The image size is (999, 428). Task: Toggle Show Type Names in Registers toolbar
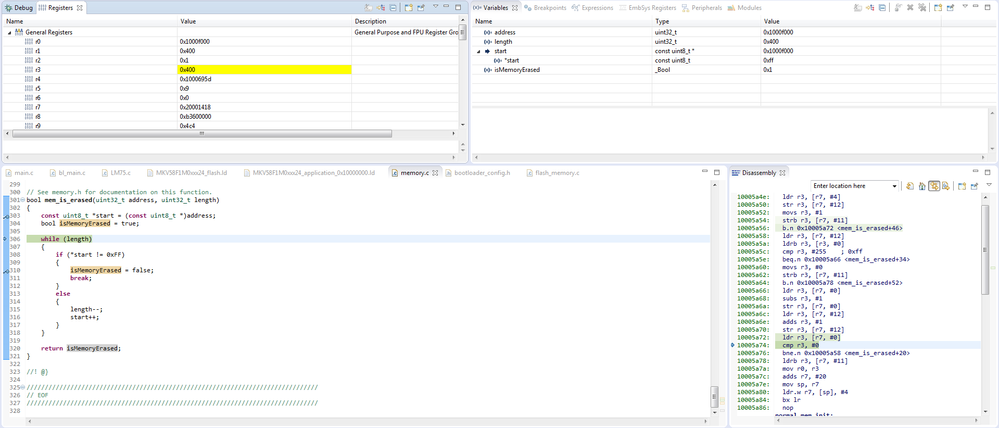click(x=368, y=8)
